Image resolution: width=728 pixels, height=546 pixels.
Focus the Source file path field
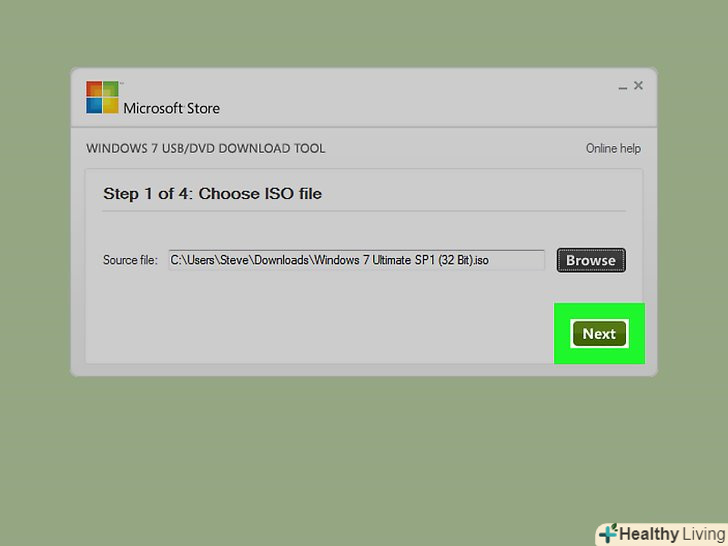pyautogui.click(x=356, y=260)
